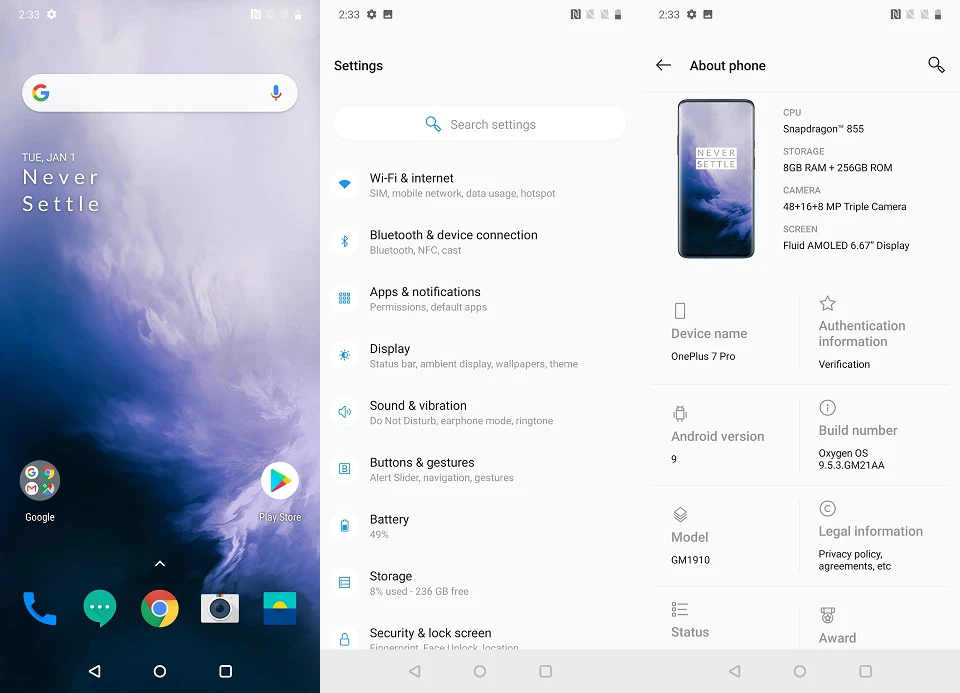Tap Android version 9
This screenshot has height=693, width=960.
tap(725, 435)
